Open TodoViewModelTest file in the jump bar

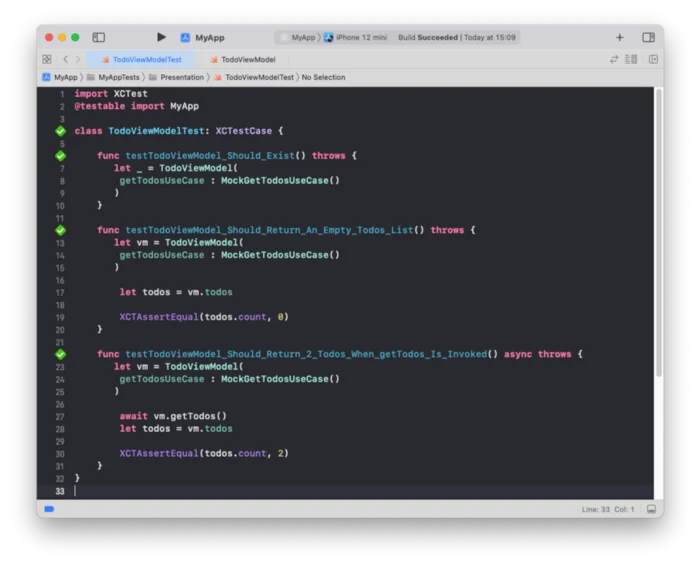coord(254,77)
